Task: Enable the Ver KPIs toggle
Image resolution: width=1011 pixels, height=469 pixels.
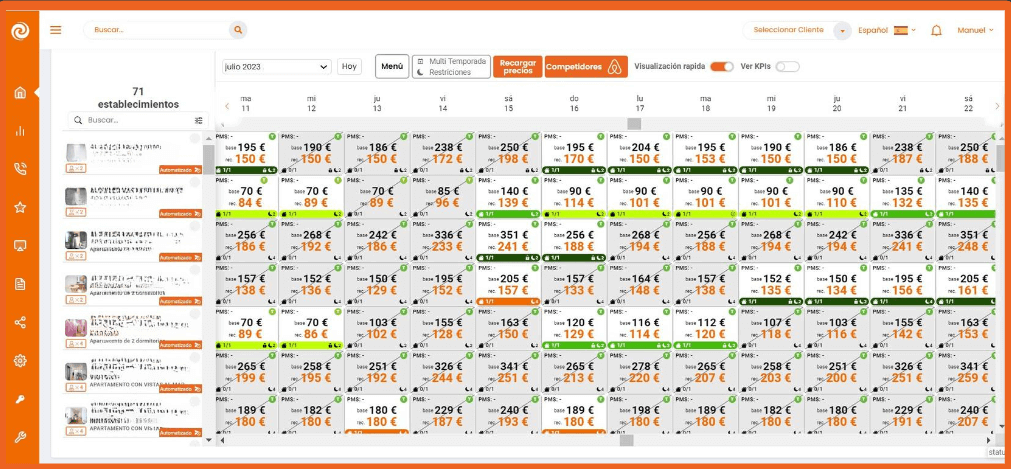Action: tap(787, 67)
